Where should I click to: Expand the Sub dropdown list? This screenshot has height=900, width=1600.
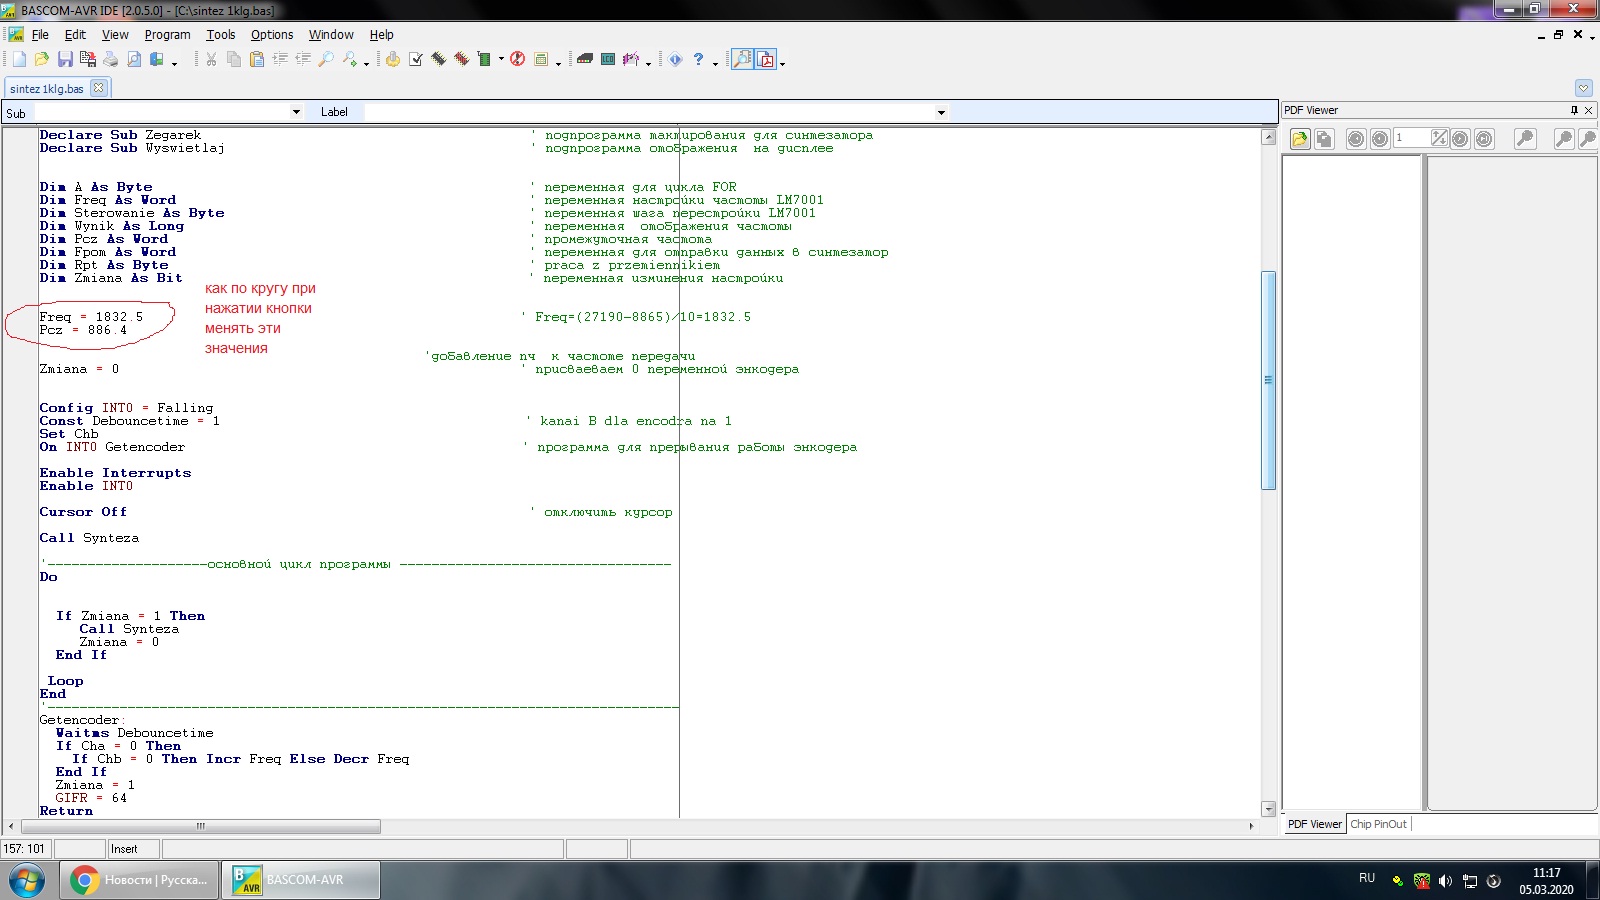(x=296, y=112)
